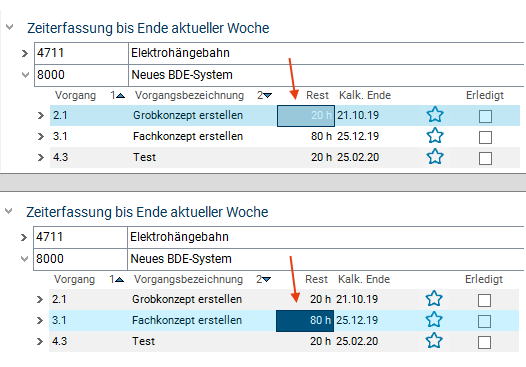
Task: Check Erledigt box for Test row in lower panel
Action: click(484, 343)
